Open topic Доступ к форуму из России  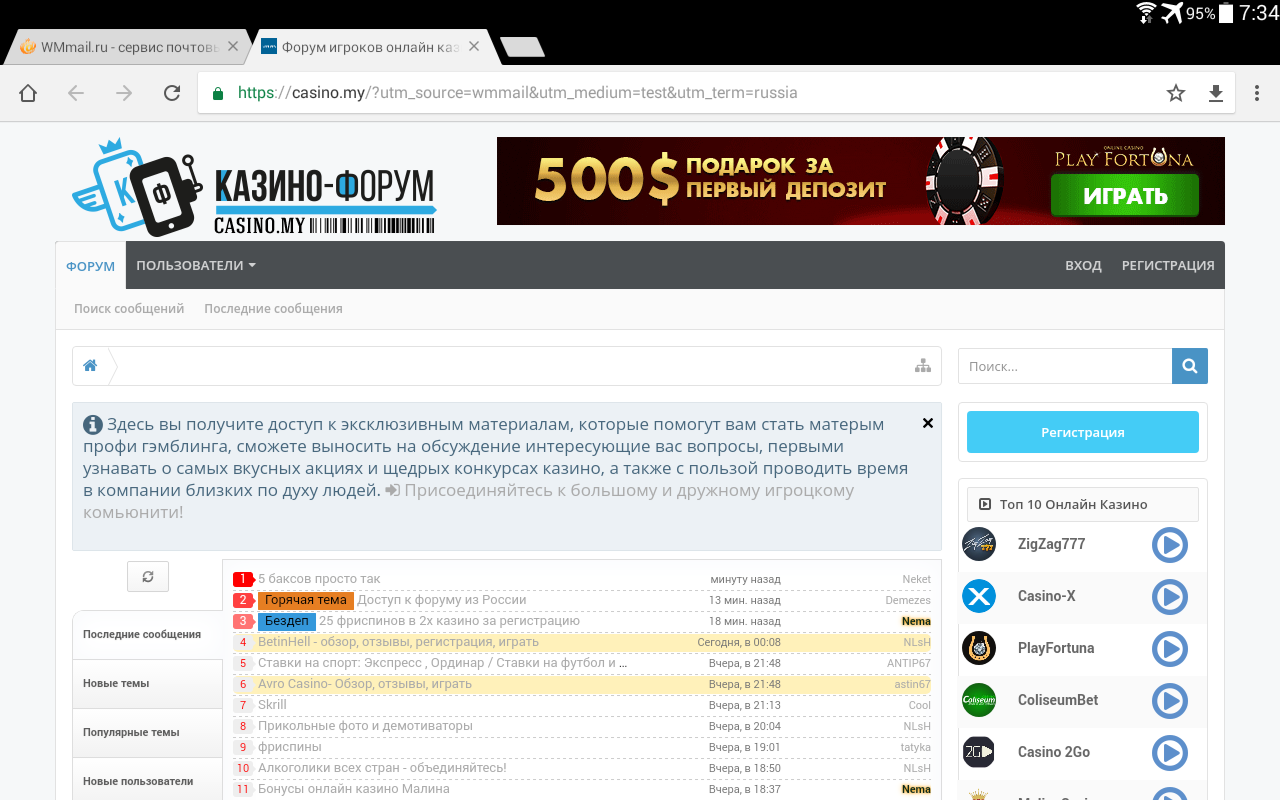(441, 600)
